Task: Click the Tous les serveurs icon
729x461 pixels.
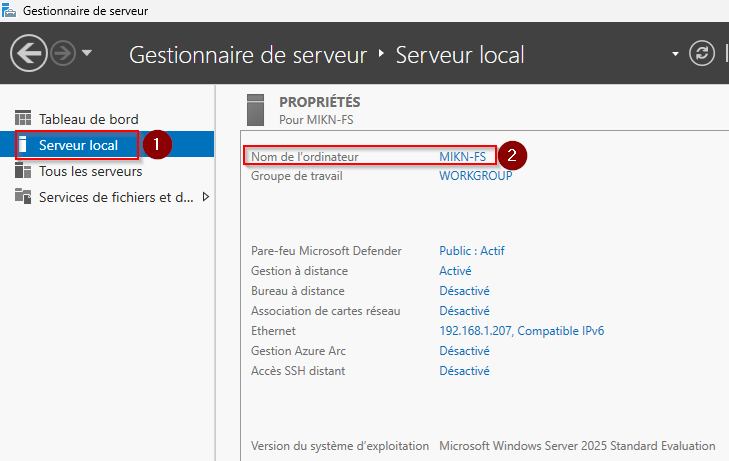Action: (23, 171)
